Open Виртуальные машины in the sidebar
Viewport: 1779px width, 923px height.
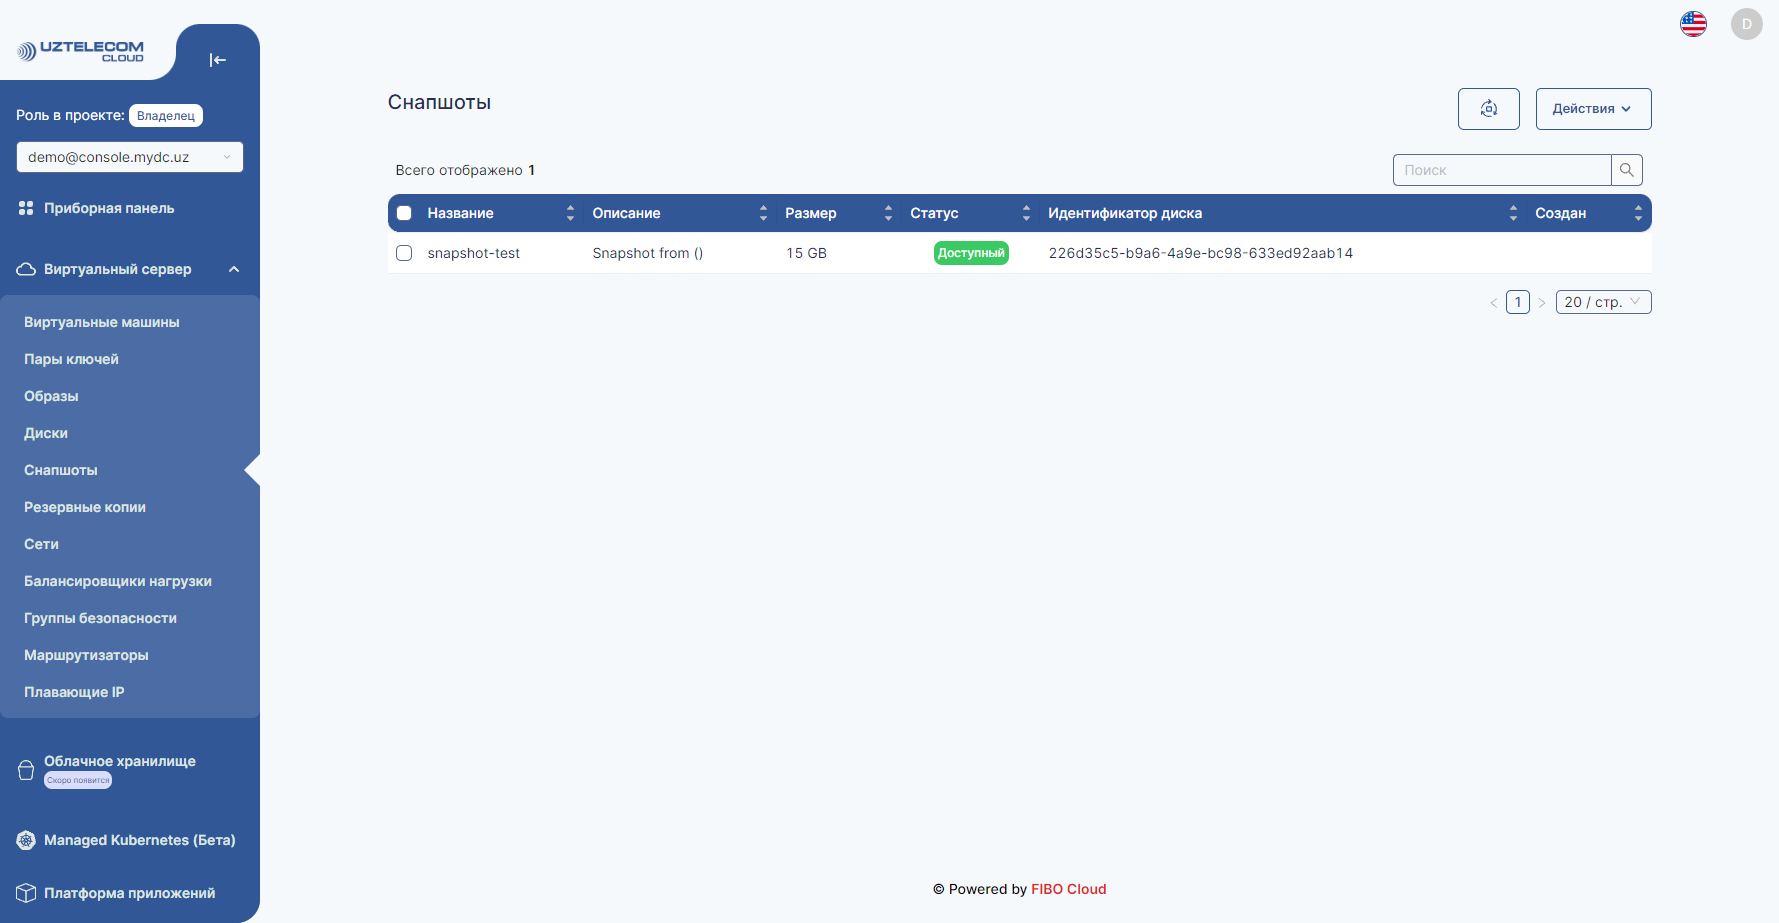pos(102,322)
